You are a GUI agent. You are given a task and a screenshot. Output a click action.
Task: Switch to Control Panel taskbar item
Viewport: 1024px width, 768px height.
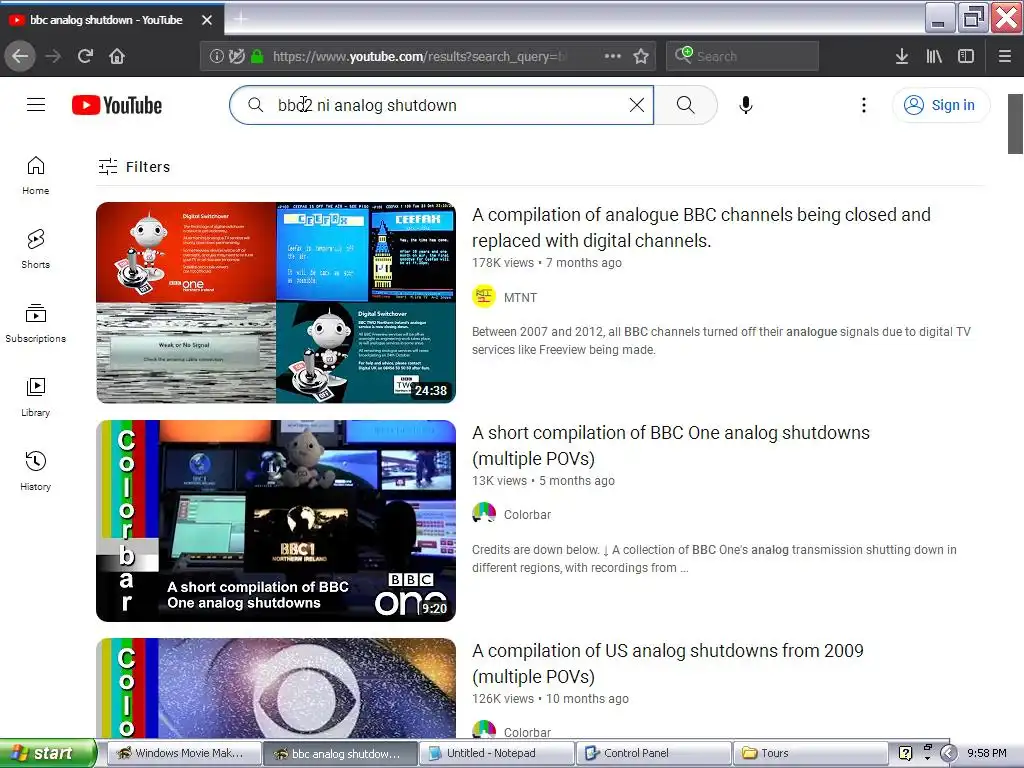coord(653,753)
